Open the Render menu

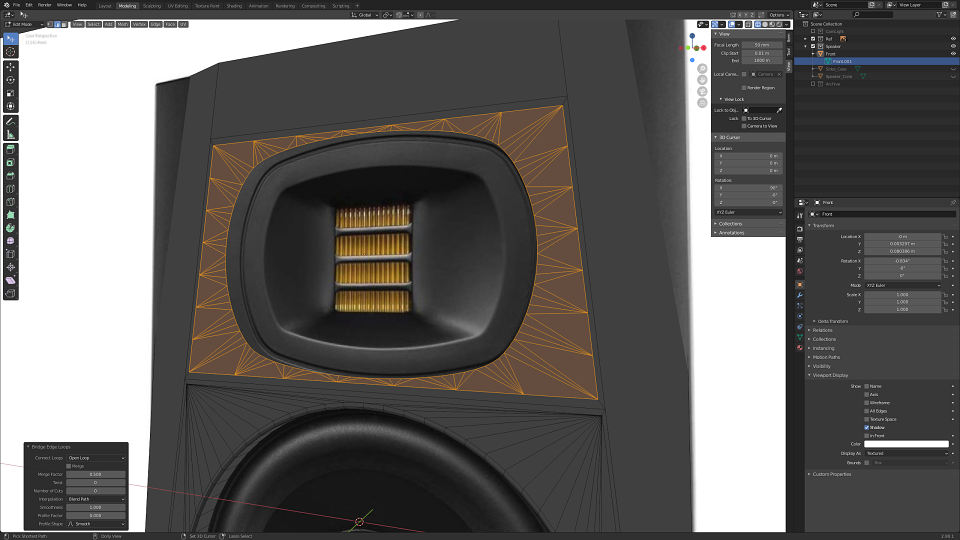tap(45, 5)
